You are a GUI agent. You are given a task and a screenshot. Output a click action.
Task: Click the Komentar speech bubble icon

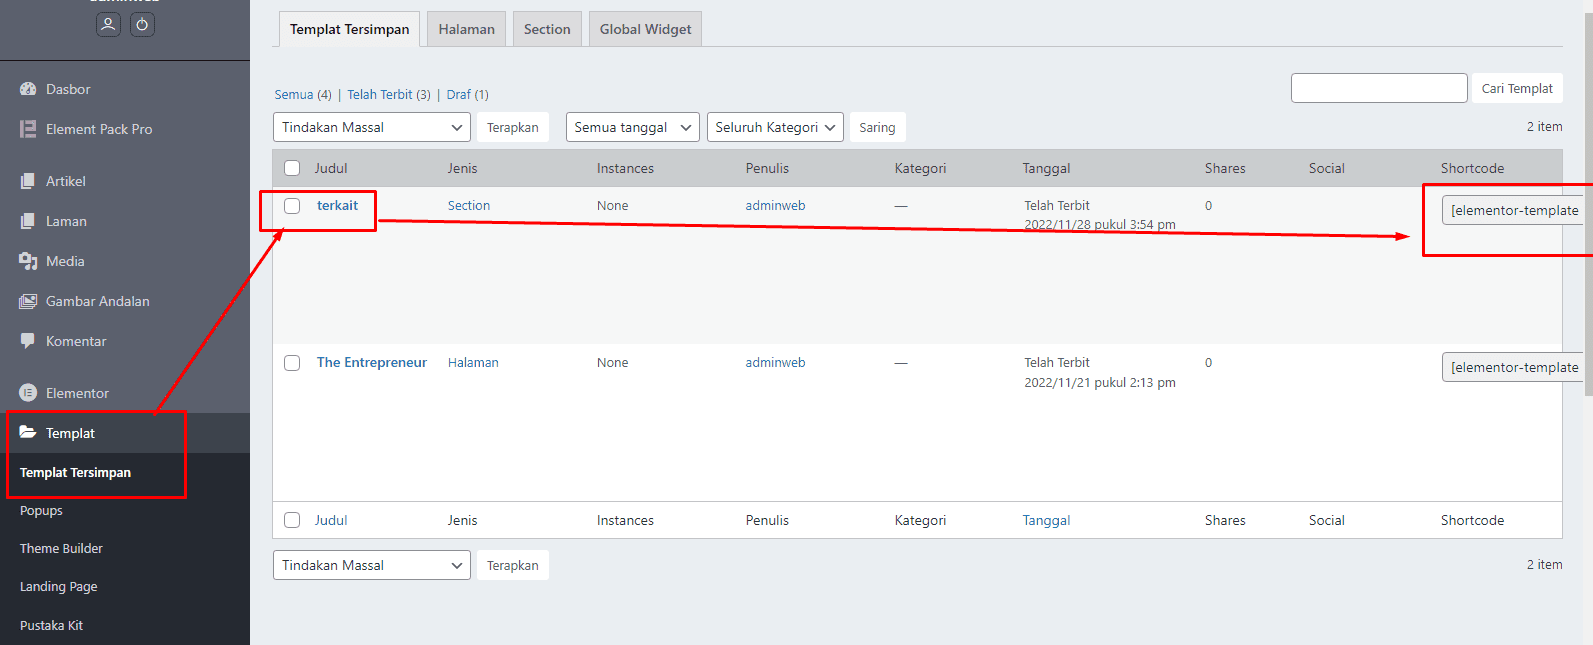(28, 341)
